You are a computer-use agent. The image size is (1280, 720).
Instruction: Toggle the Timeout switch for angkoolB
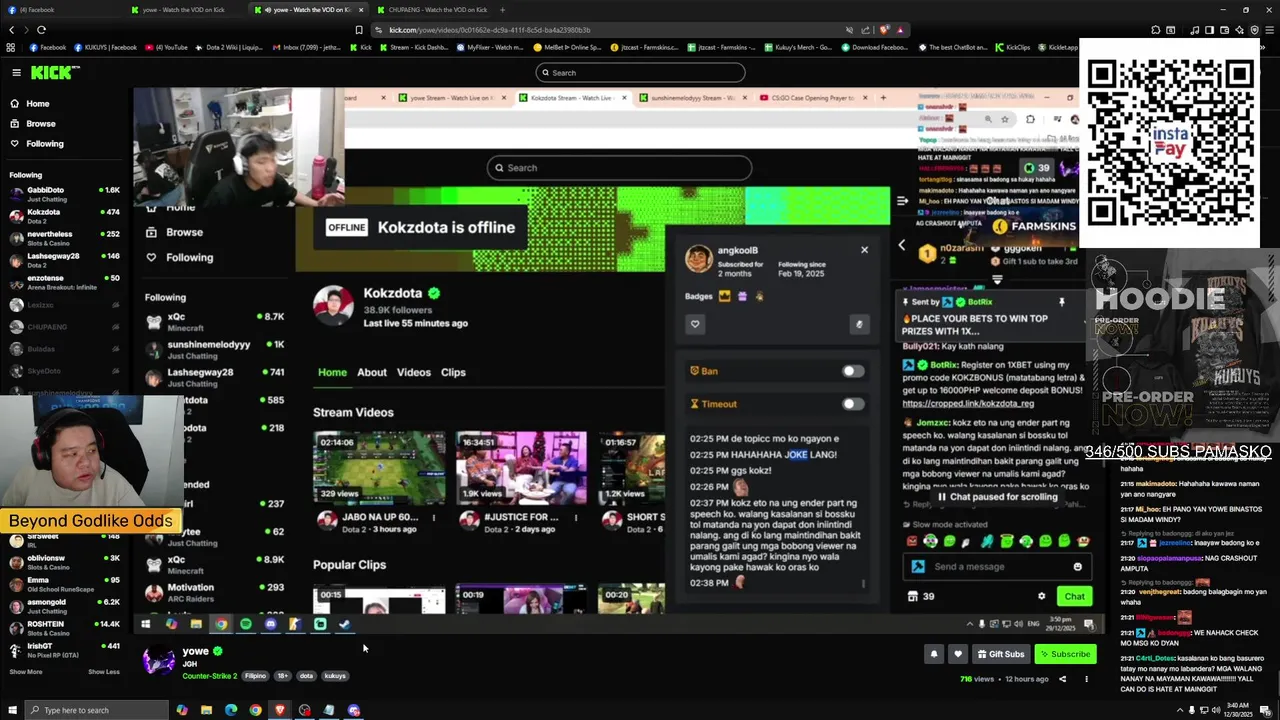852,404
